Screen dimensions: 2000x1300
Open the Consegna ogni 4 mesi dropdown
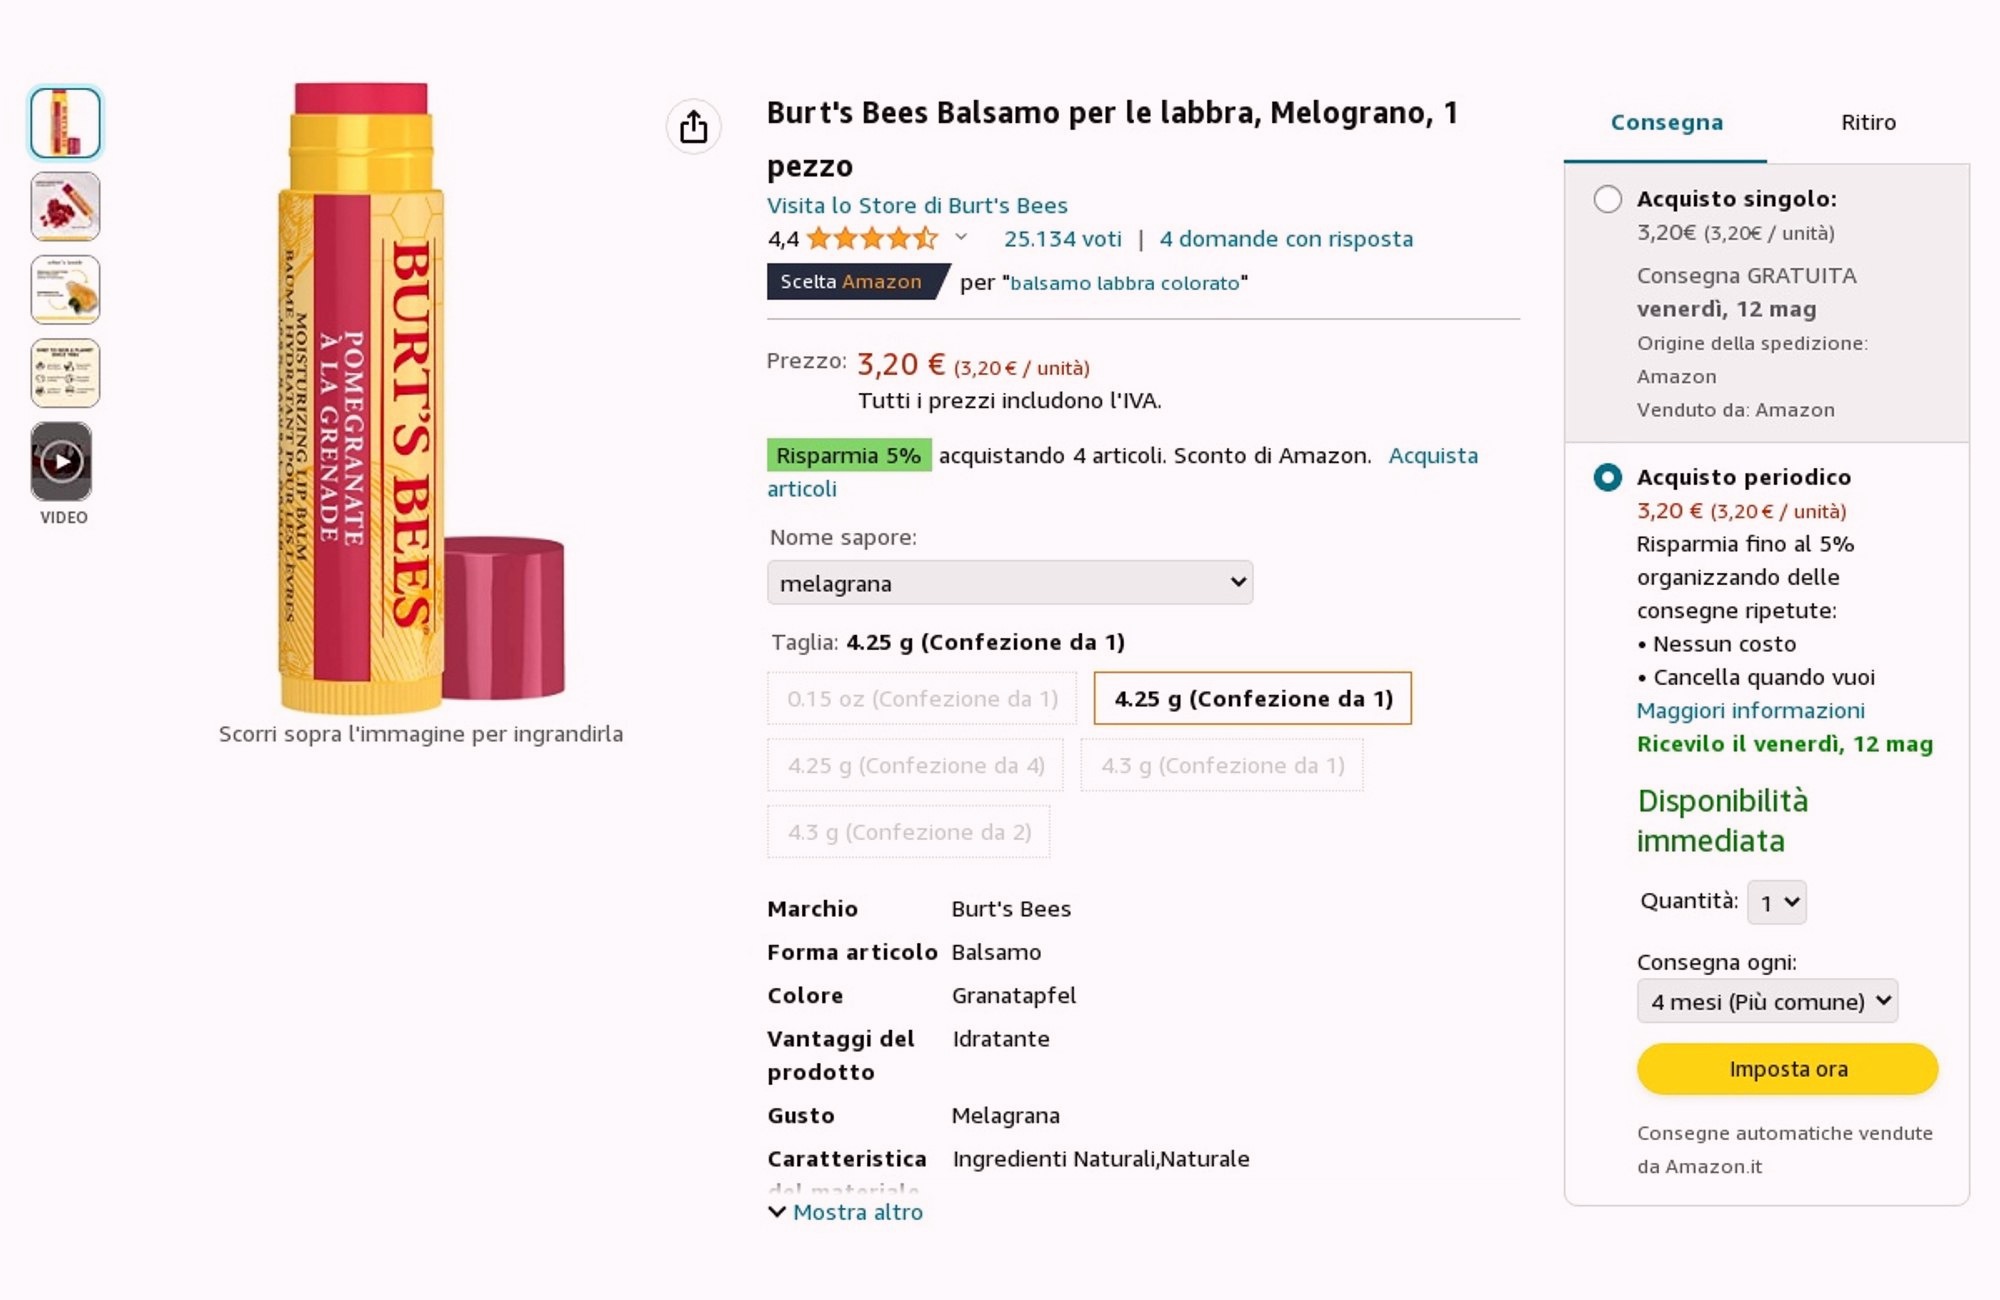coord(1767,1001)
